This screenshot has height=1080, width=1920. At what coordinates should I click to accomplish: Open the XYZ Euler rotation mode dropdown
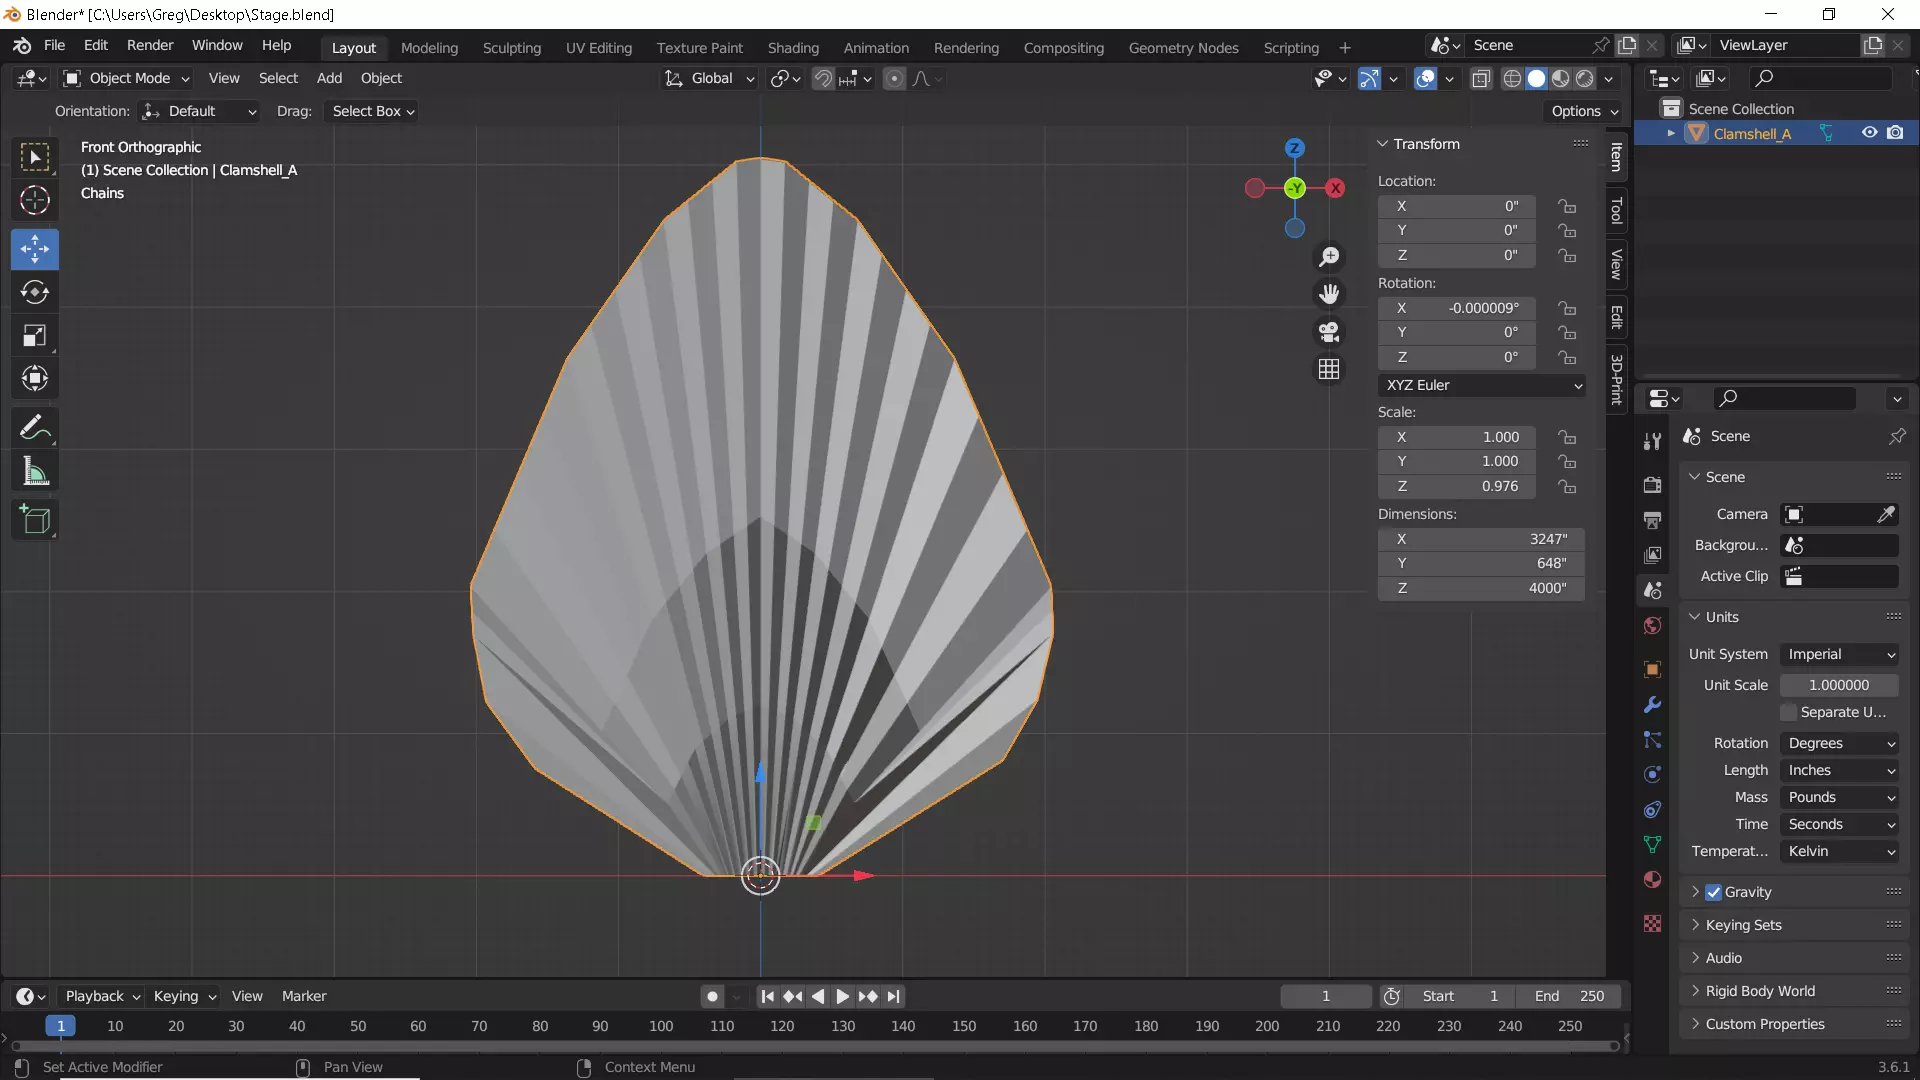click(1482, 385)
